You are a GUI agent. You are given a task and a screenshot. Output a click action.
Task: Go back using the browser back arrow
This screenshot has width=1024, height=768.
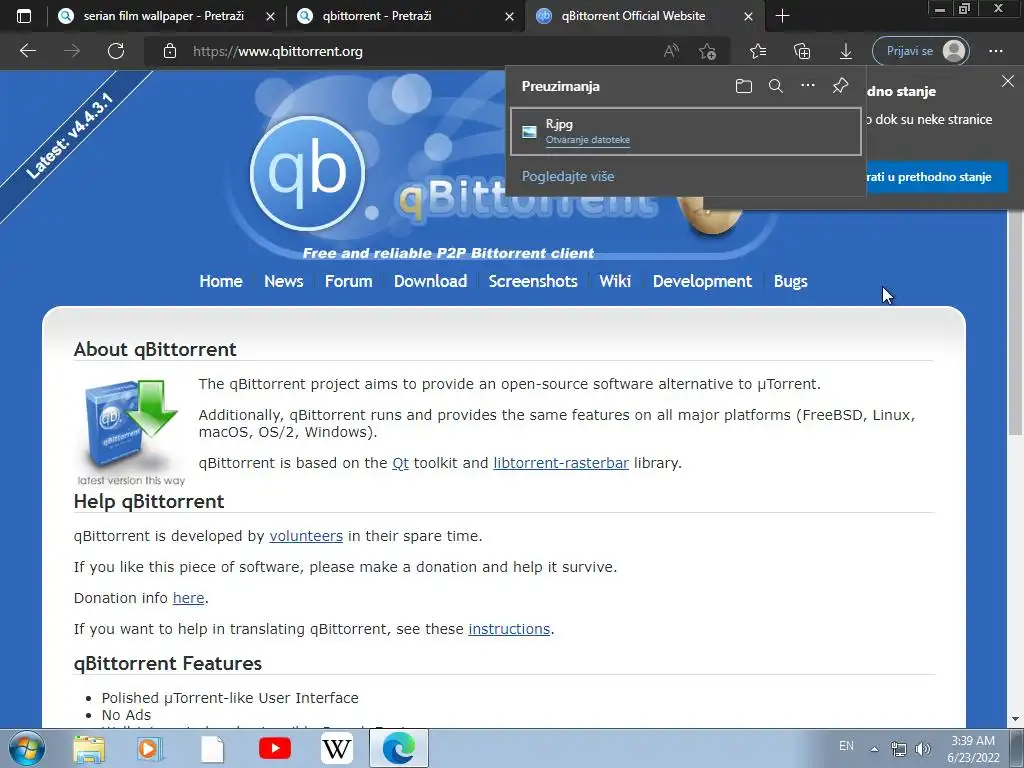(28, 51)
